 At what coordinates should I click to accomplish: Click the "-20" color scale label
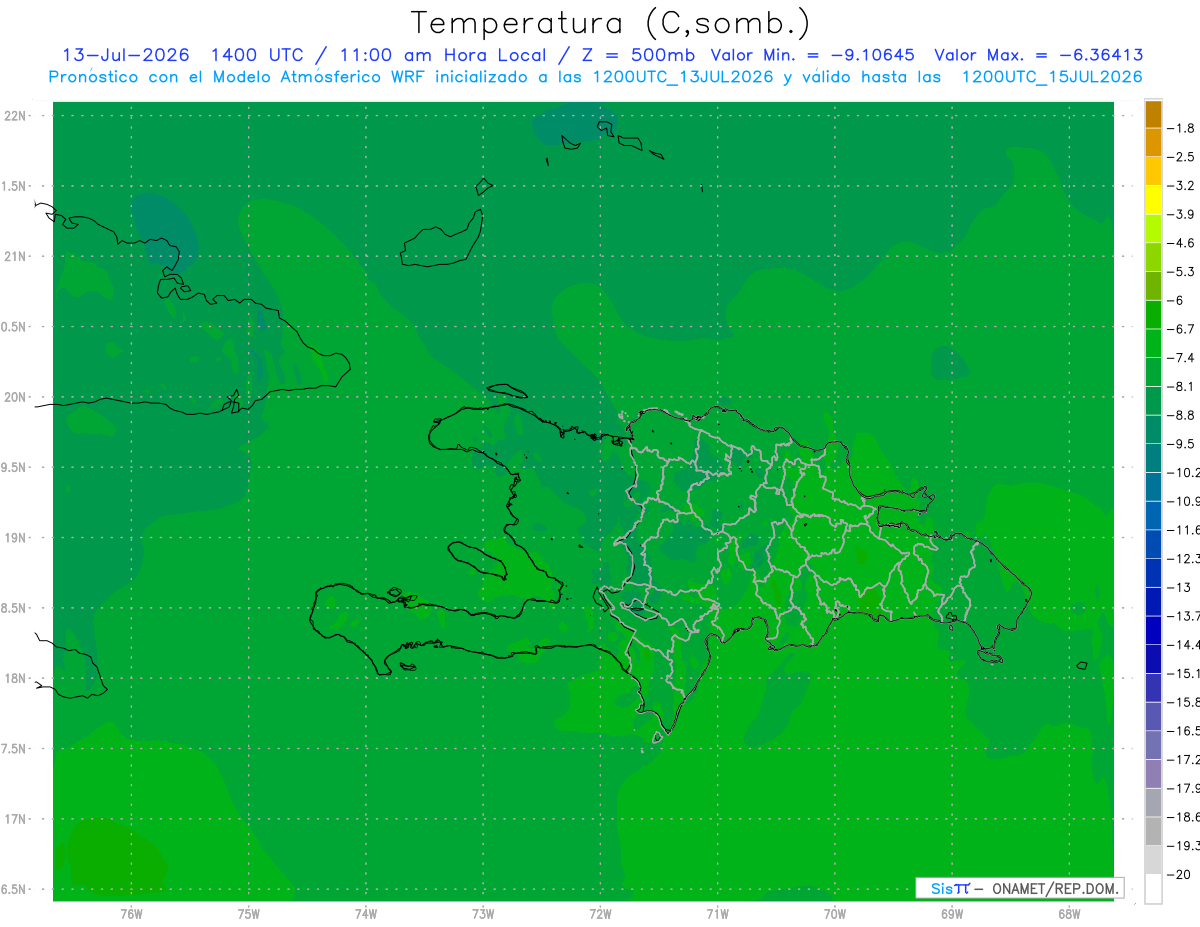click(1178, 874)
